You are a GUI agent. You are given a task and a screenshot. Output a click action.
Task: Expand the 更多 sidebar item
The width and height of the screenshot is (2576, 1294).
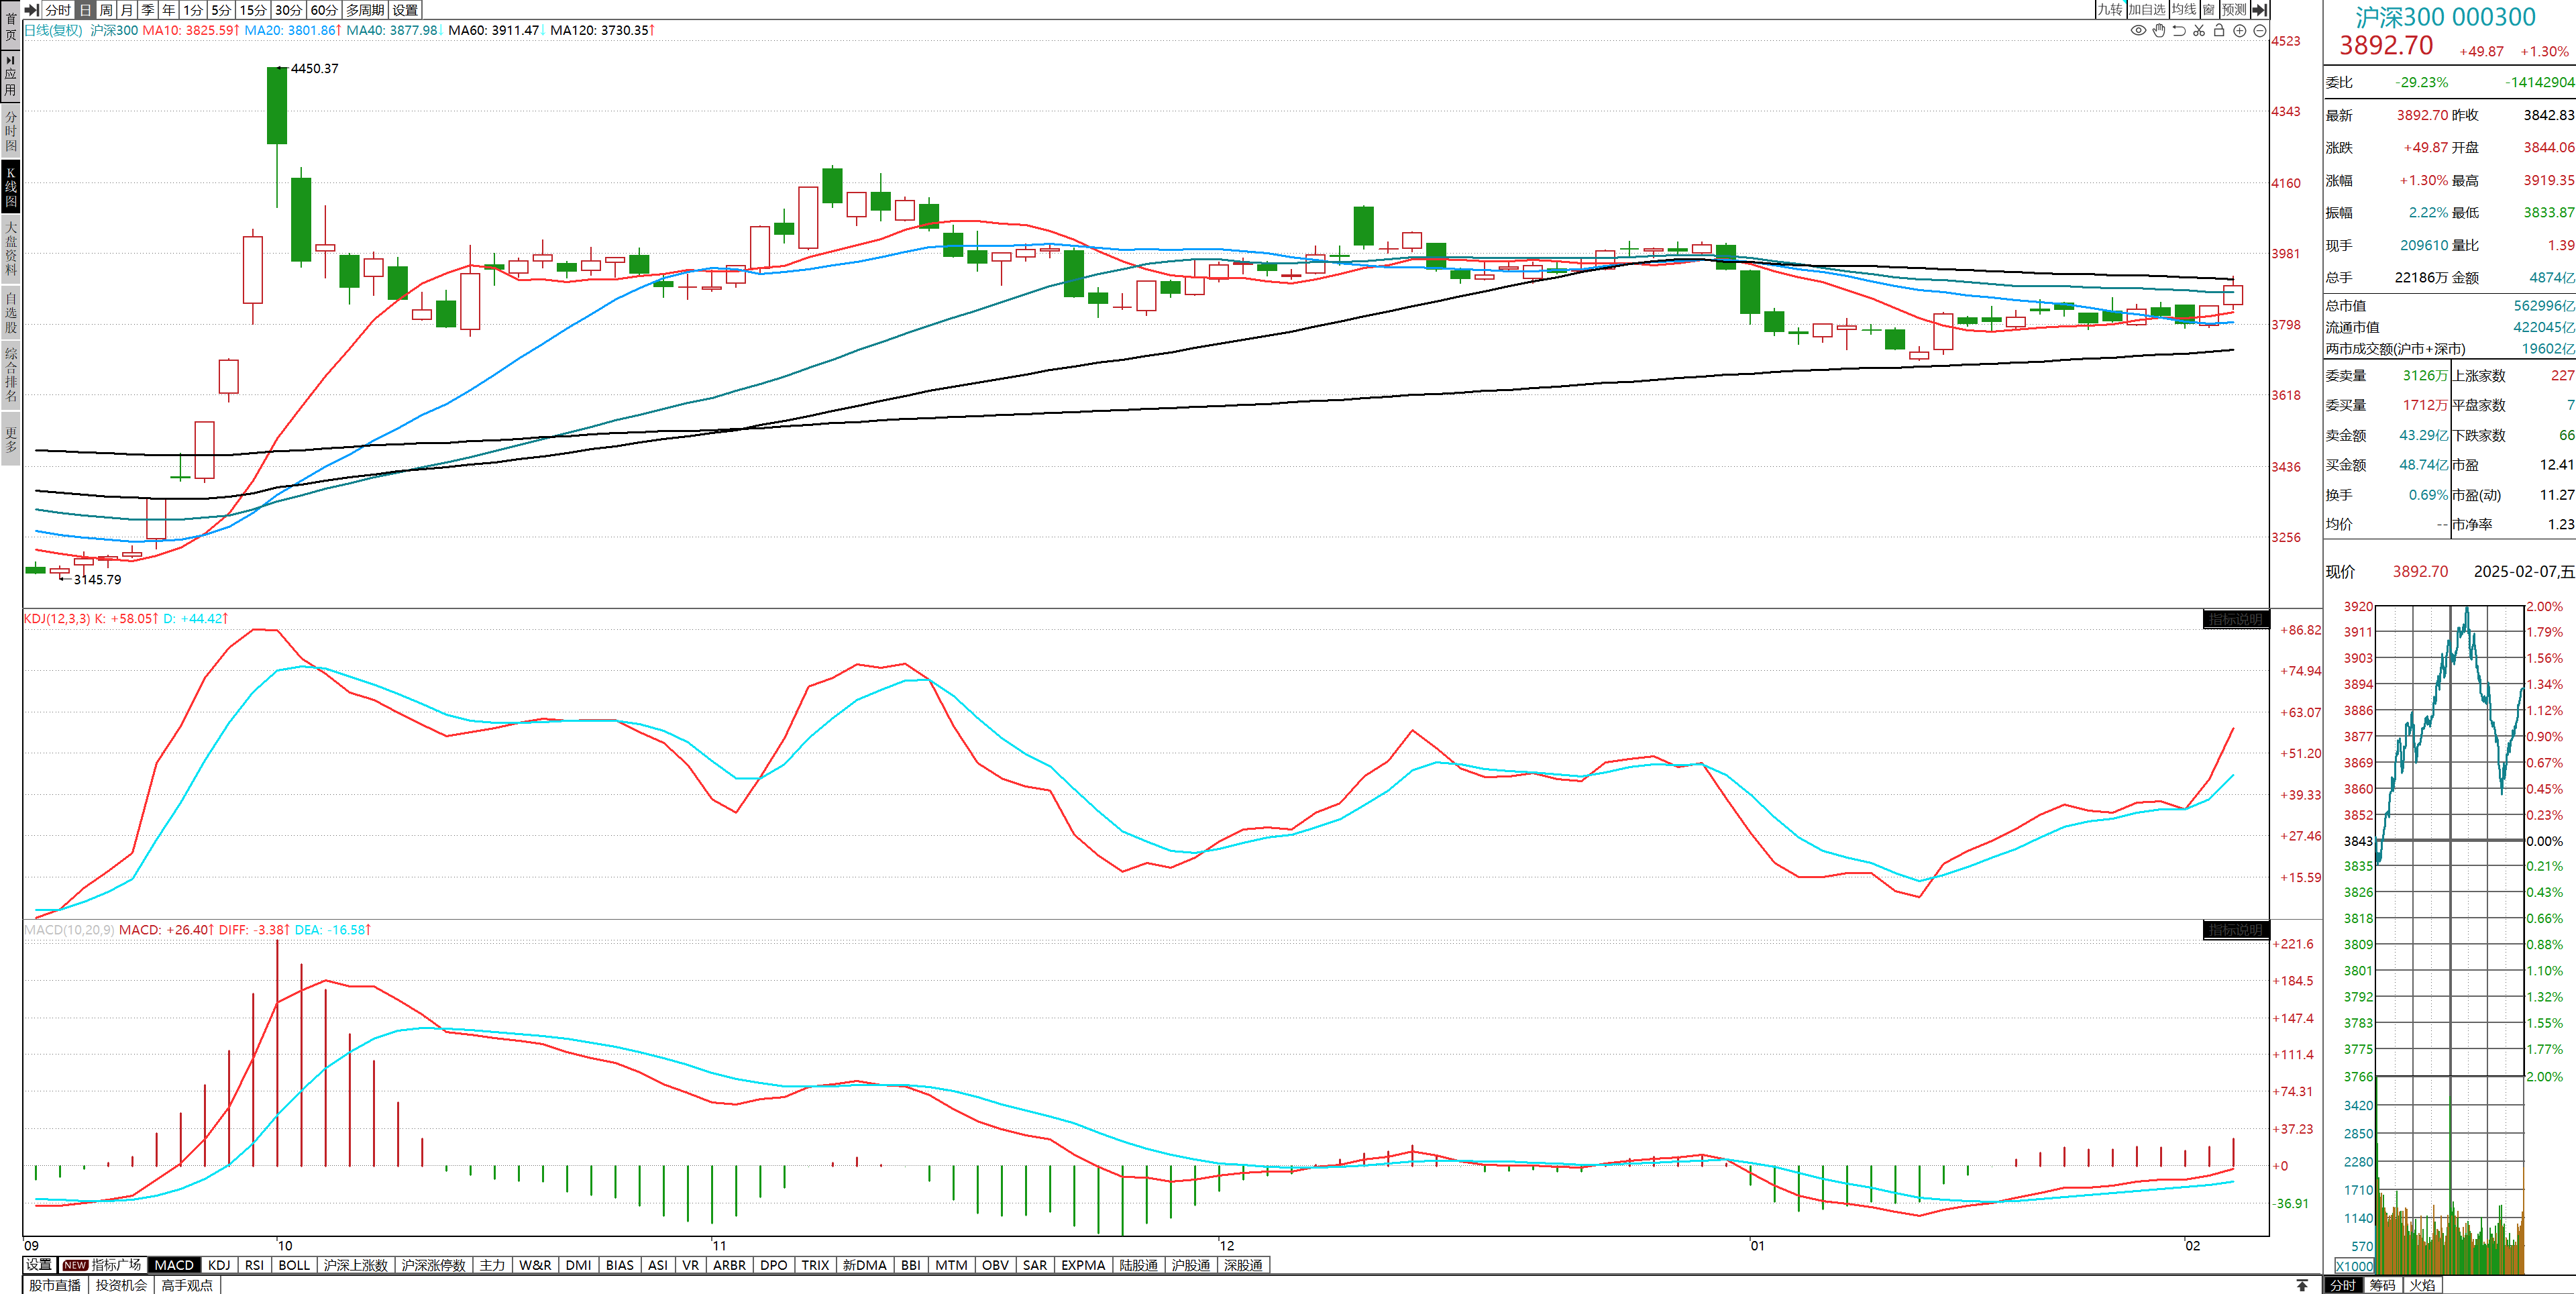click(10, 439)
